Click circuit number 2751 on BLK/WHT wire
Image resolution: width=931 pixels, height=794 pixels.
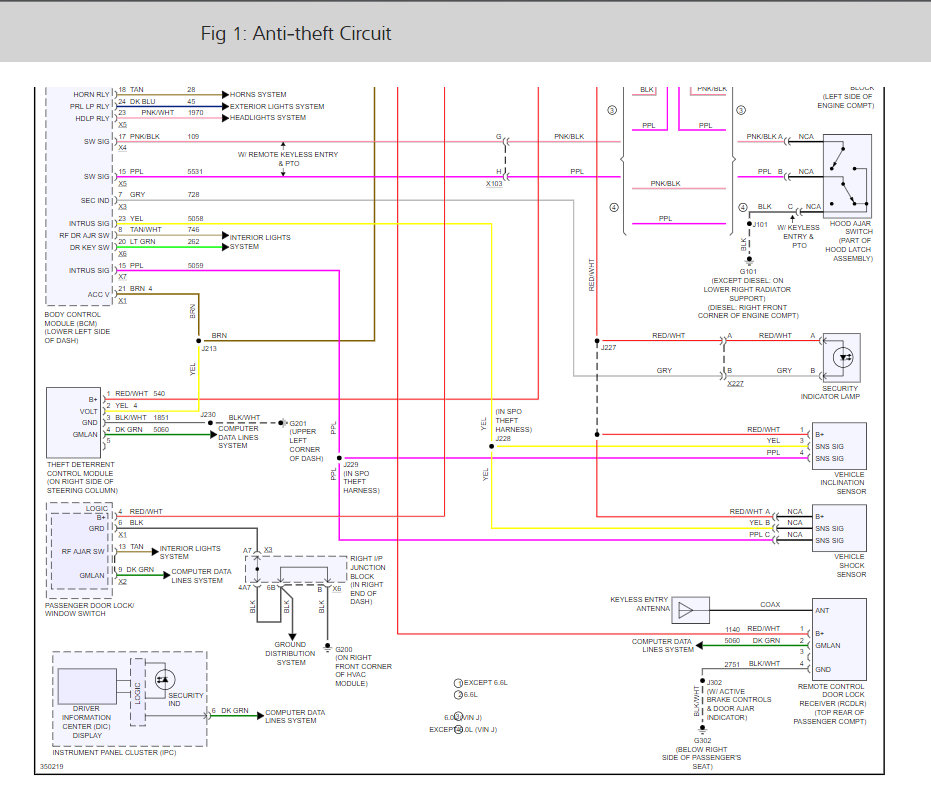tap(732, 665)
